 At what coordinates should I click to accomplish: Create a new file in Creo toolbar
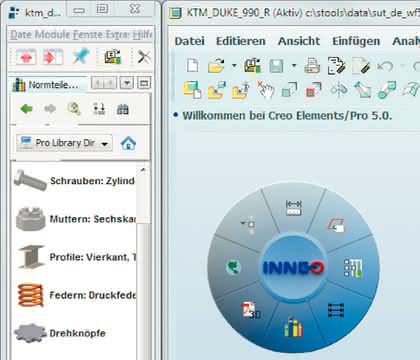coord(192,65)
